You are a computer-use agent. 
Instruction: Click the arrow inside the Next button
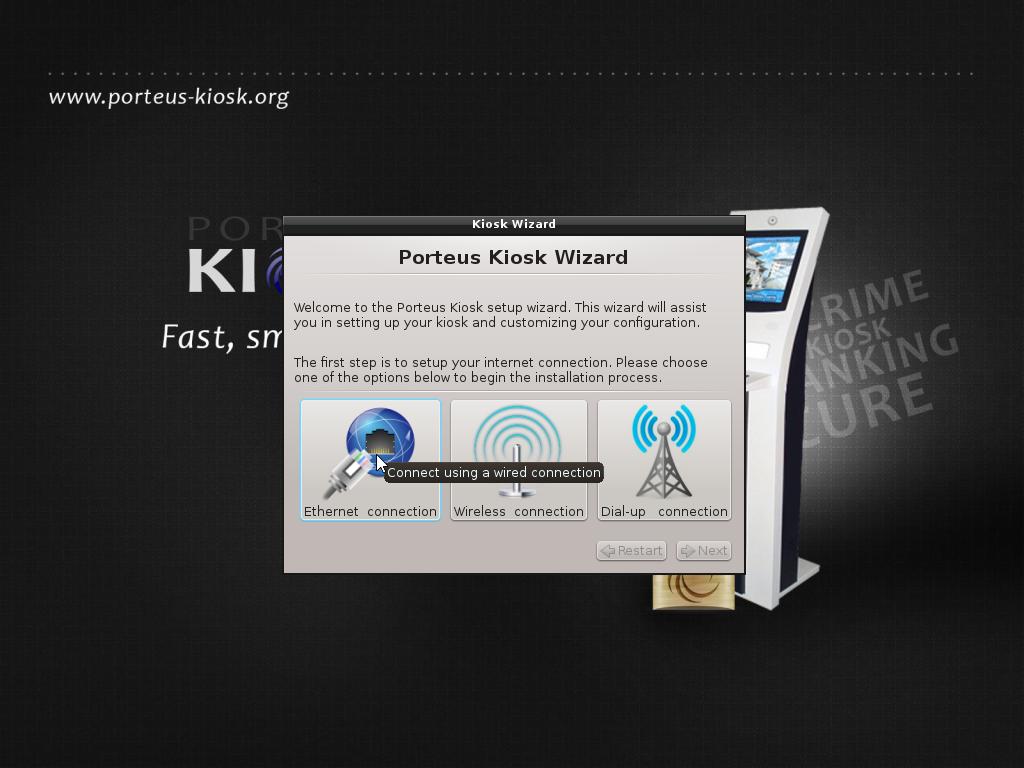pyautogui.click(x=688, y=550)
